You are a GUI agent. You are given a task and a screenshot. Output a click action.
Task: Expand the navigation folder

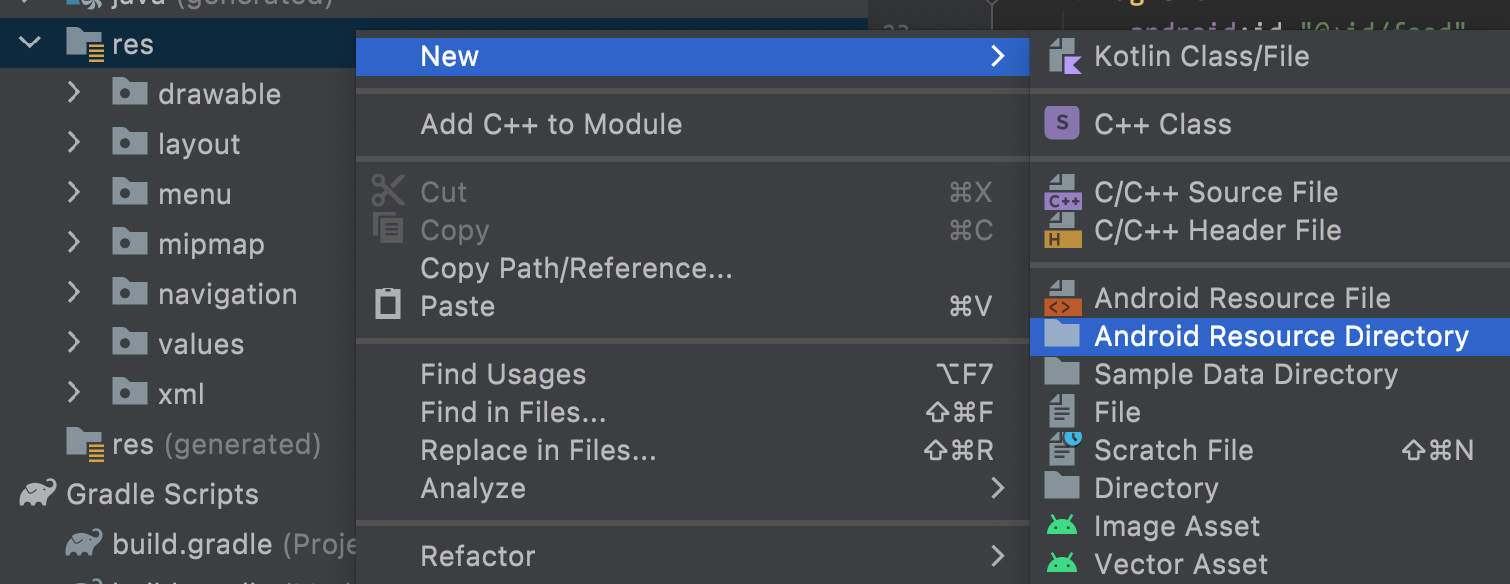(73, 293)
